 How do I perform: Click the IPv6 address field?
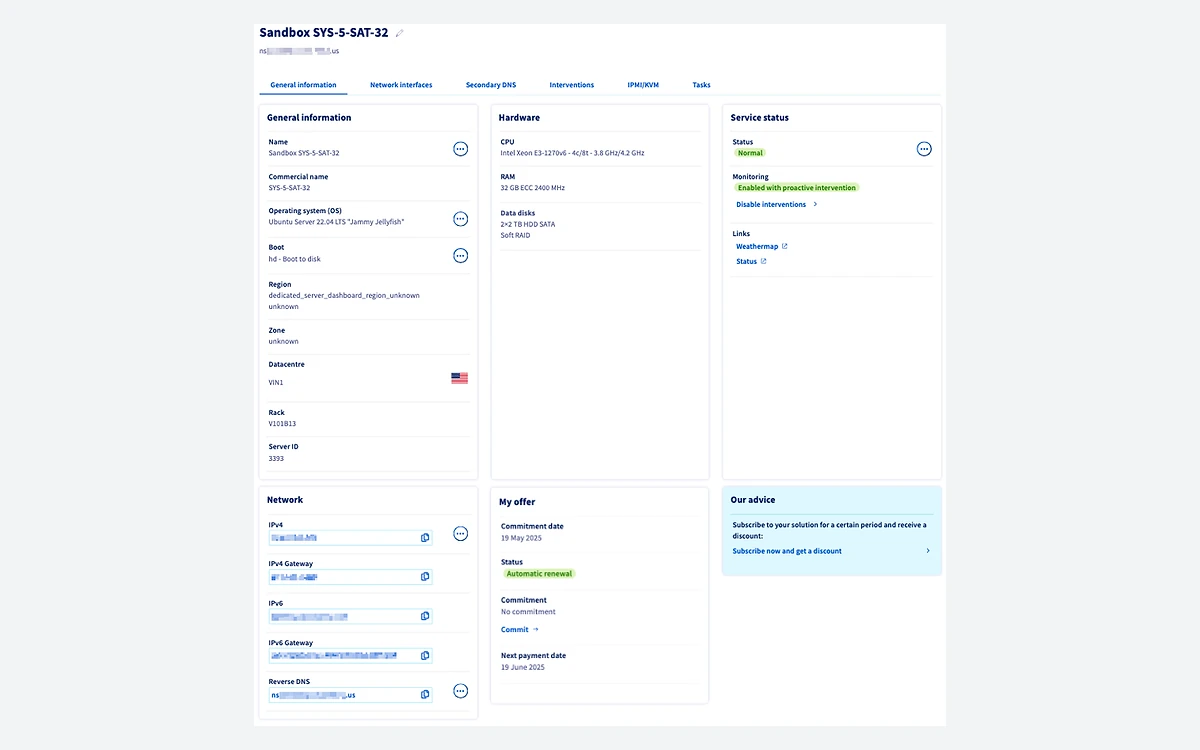(351, 616)
